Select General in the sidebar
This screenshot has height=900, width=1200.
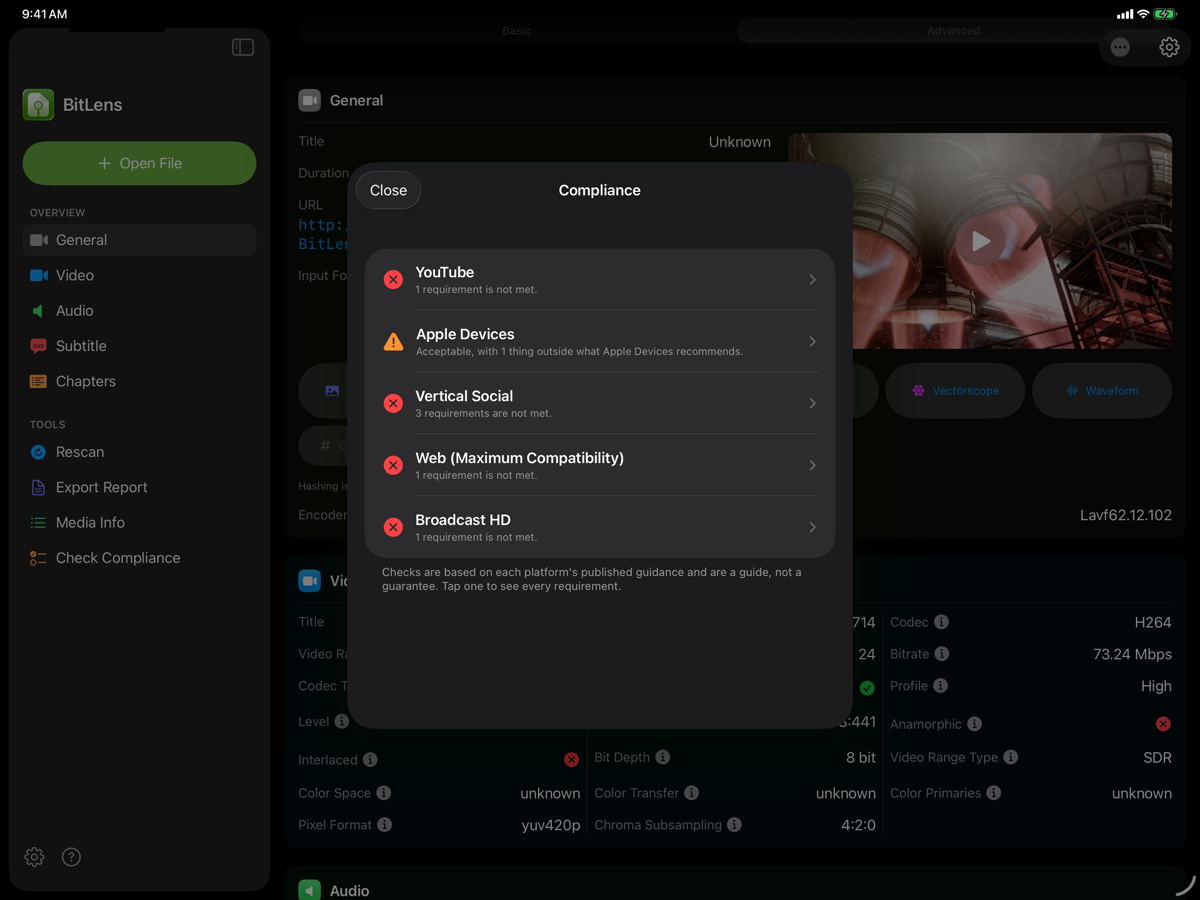point(139,240)
